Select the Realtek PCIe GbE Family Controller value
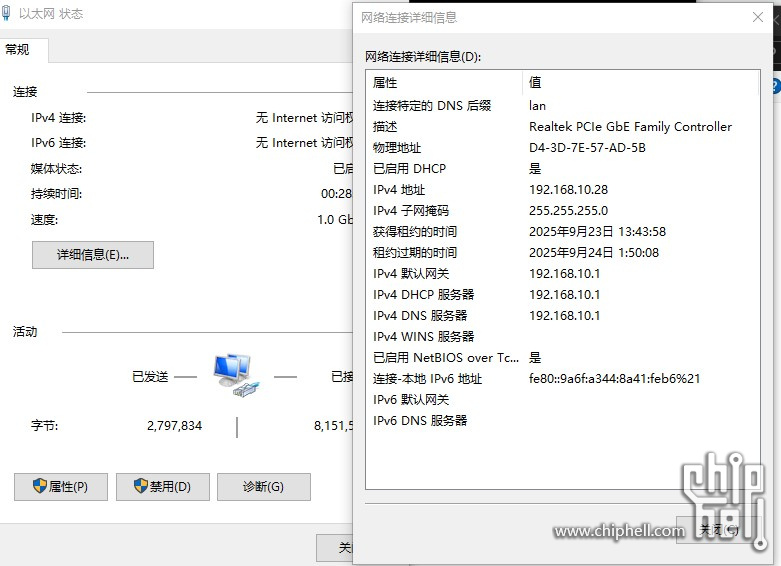The height and width of the screenshot is (566, 781). (630, 127)
